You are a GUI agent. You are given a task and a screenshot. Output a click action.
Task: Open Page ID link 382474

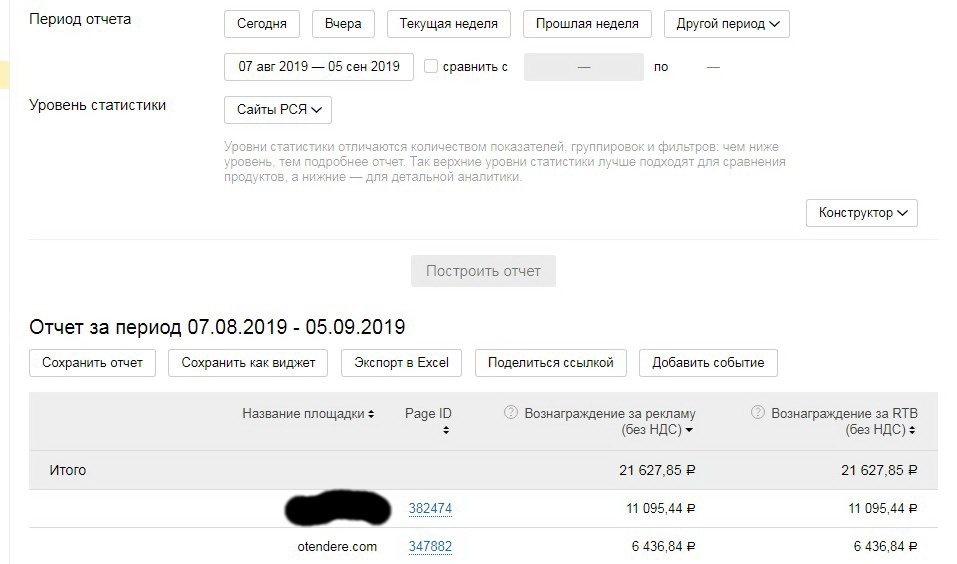click(430, 509)
